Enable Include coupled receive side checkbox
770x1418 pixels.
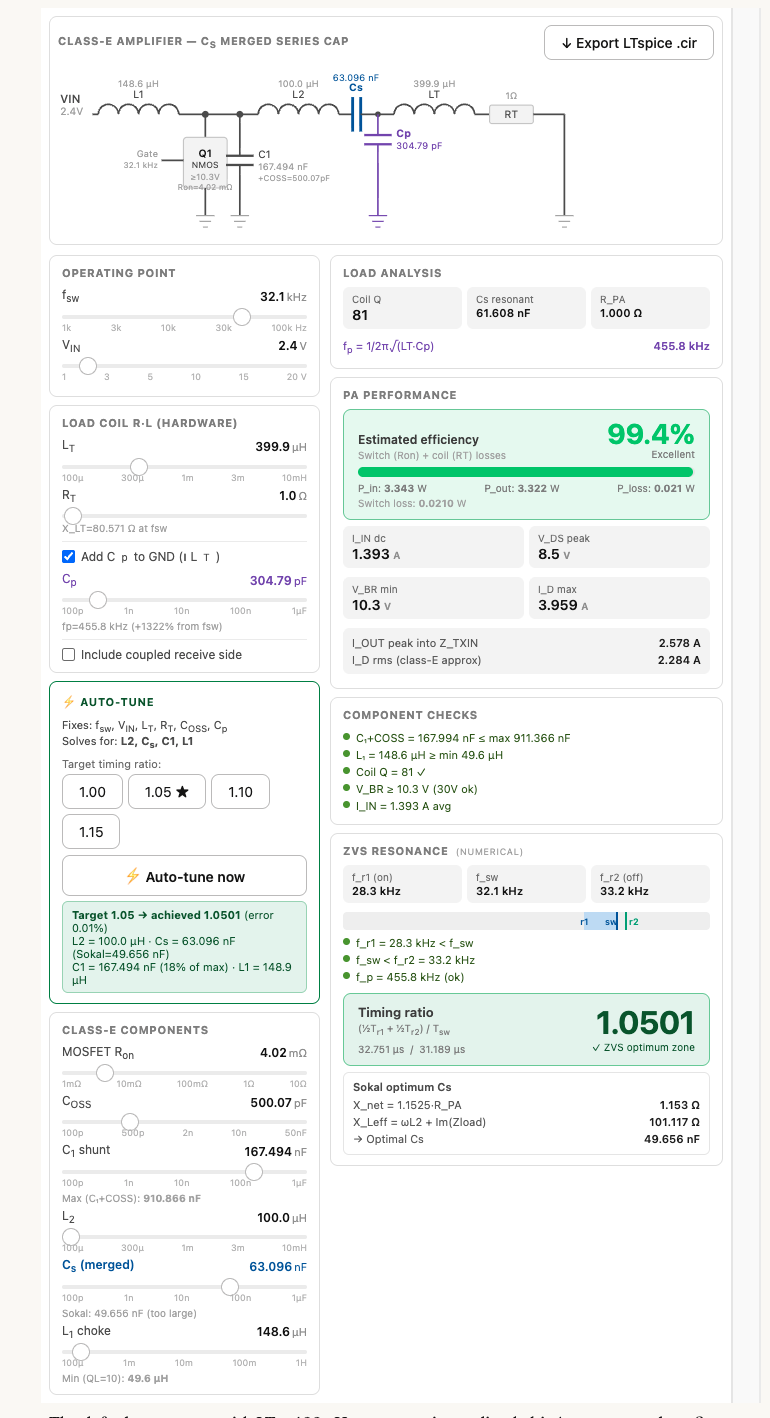pos(69,655)
